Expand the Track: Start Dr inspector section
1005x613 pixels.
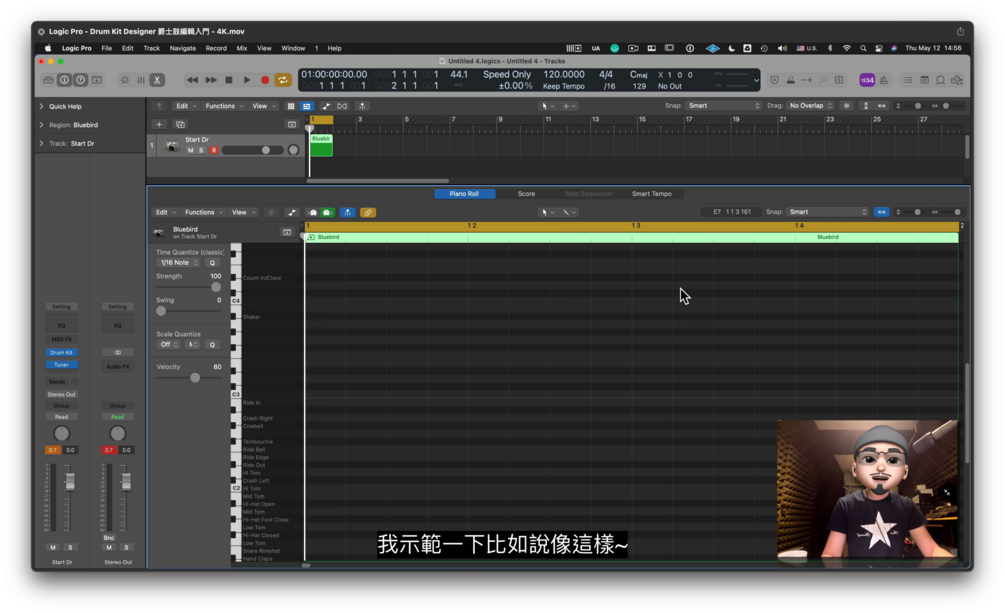point(42,144)
